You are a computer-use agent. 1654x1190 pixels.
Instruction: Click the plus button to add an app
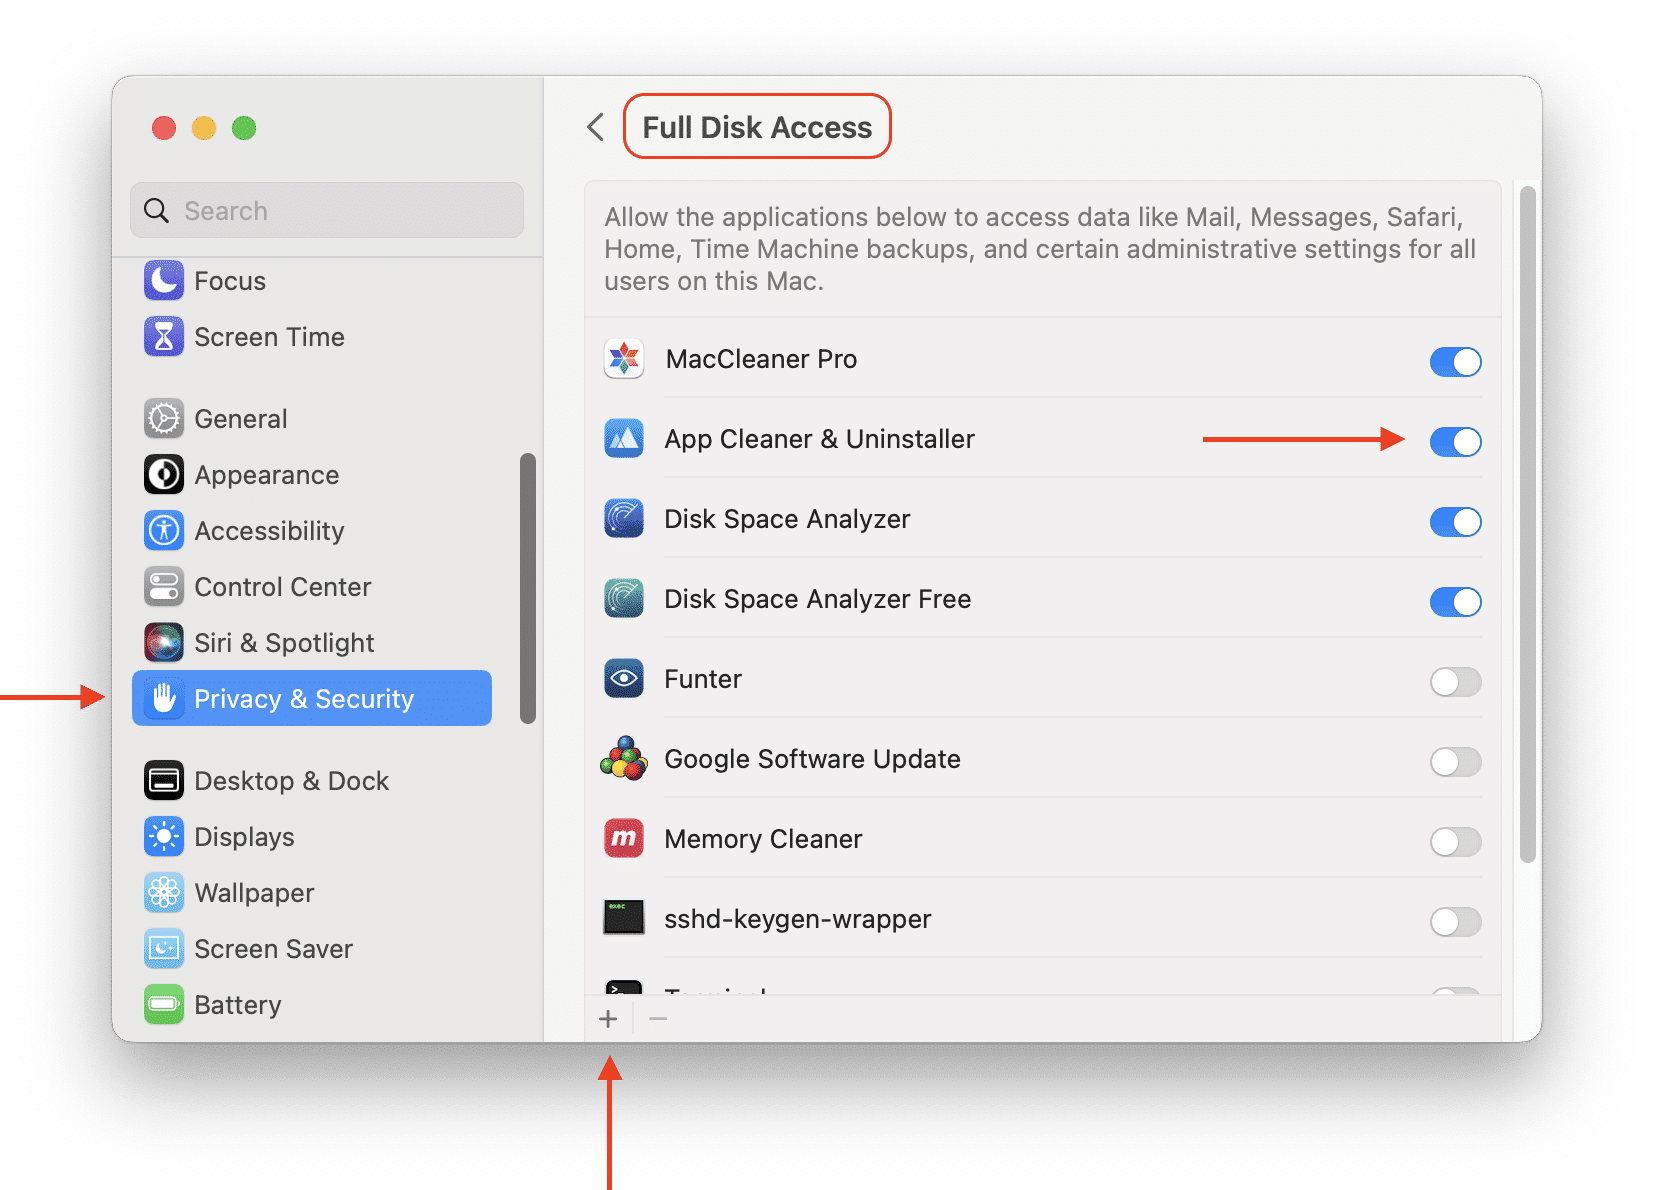(608, 1018)
